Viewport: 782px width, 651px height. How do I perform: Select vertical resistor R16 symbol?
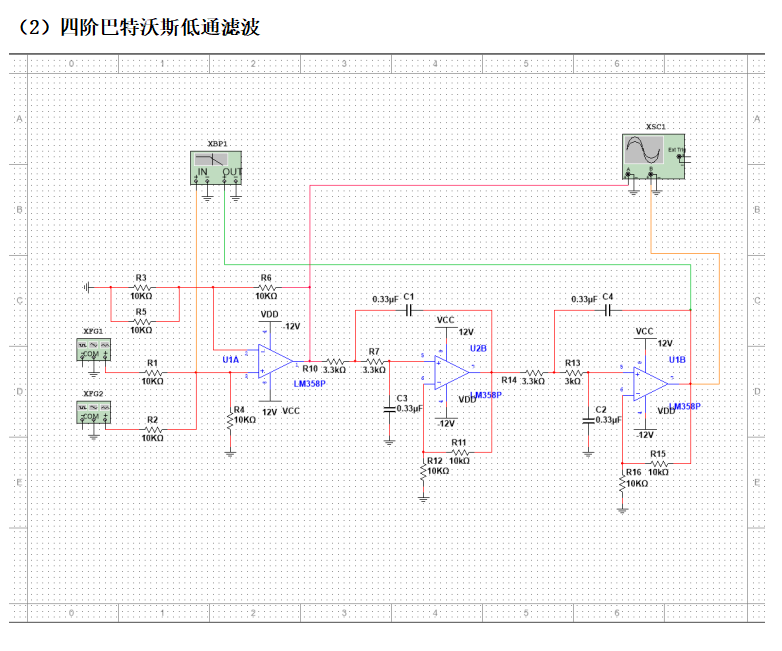[x=622, y=482]
